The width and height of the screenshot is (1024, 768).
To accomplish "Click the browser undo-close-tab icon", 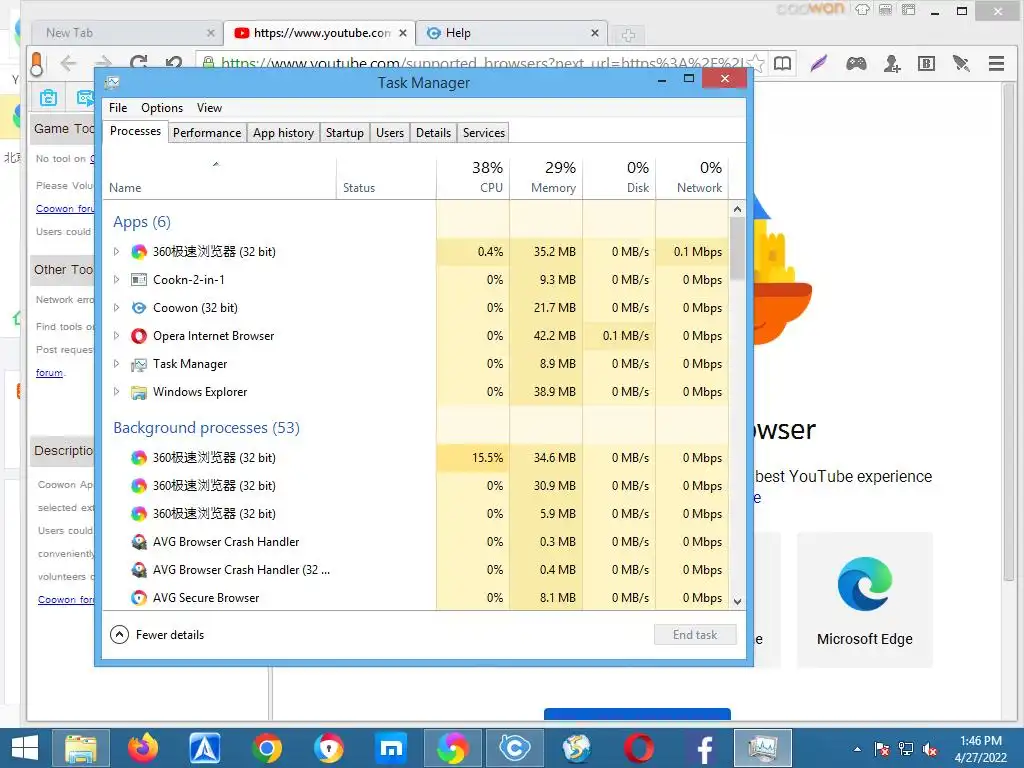I will click(x=174, y=63).
